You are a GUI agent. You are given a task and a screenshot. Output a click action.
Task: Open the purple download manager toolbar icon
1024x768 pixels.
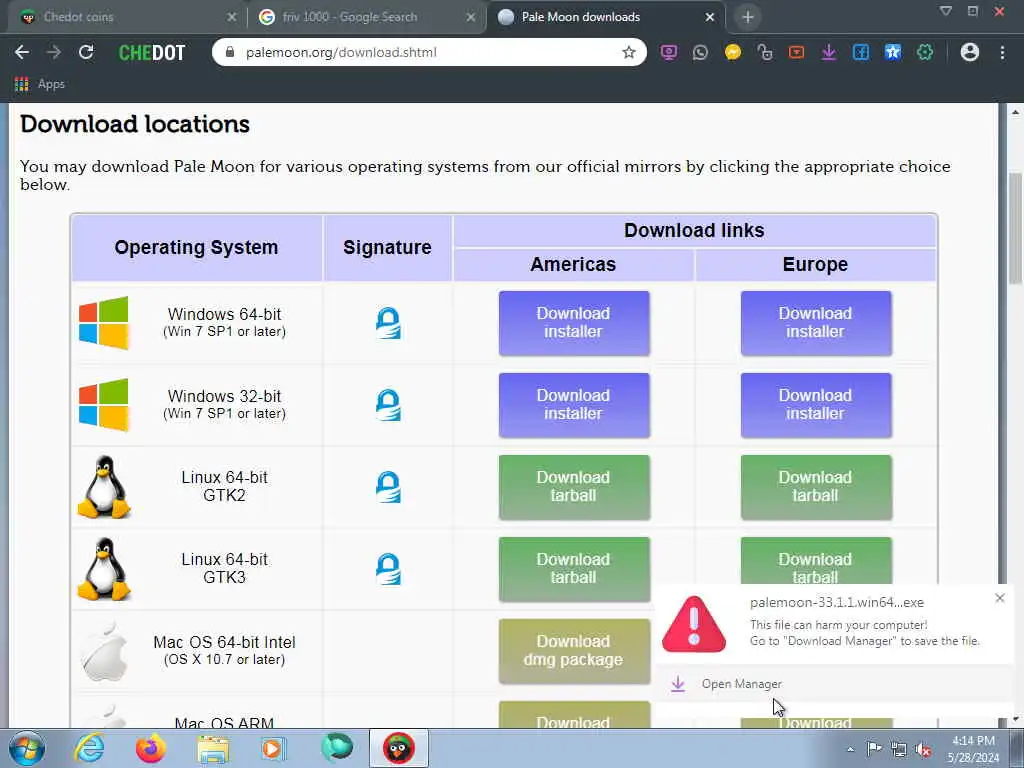coord(828,52)
